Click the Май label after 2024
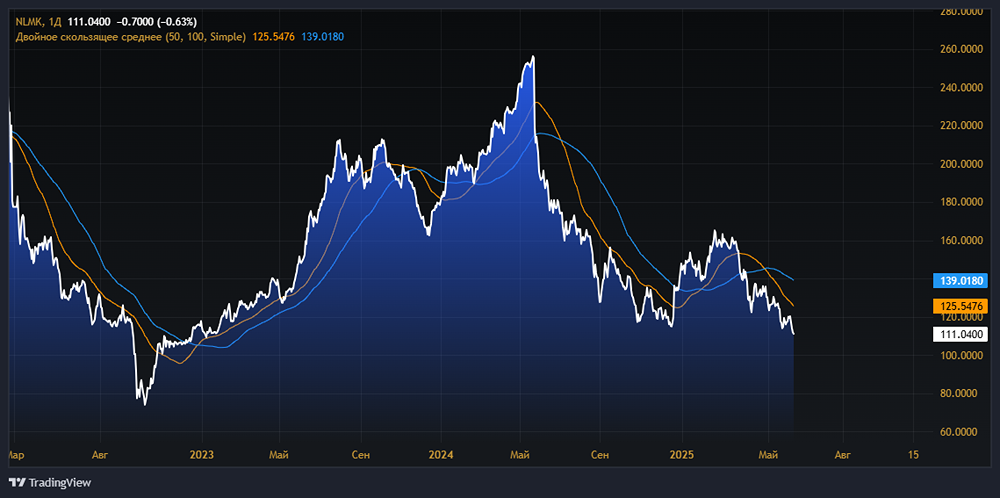The image size is (1000, 498). (520, 455)
